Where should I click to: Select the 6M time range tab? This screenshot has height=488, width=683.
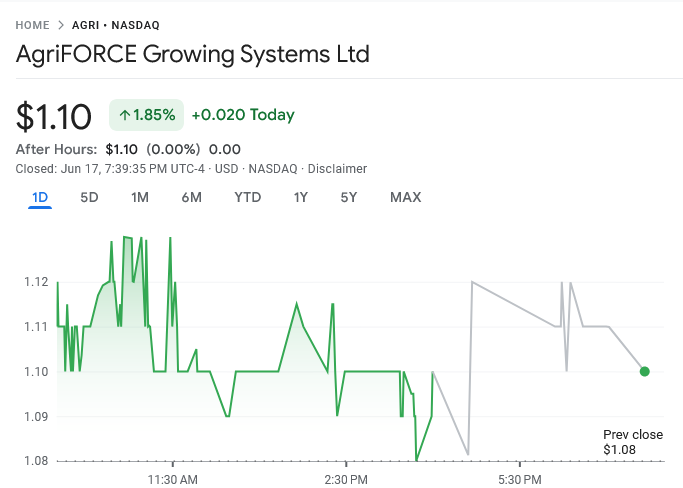[x=191, y=197]
